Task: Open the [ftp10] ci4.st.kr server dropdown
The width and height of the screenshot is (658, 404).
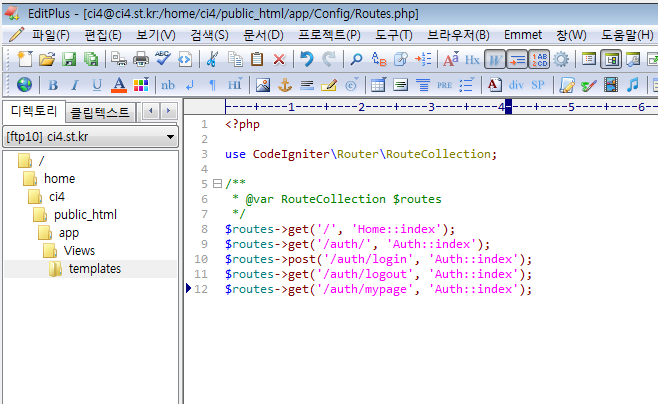Action: coord(91,137)
